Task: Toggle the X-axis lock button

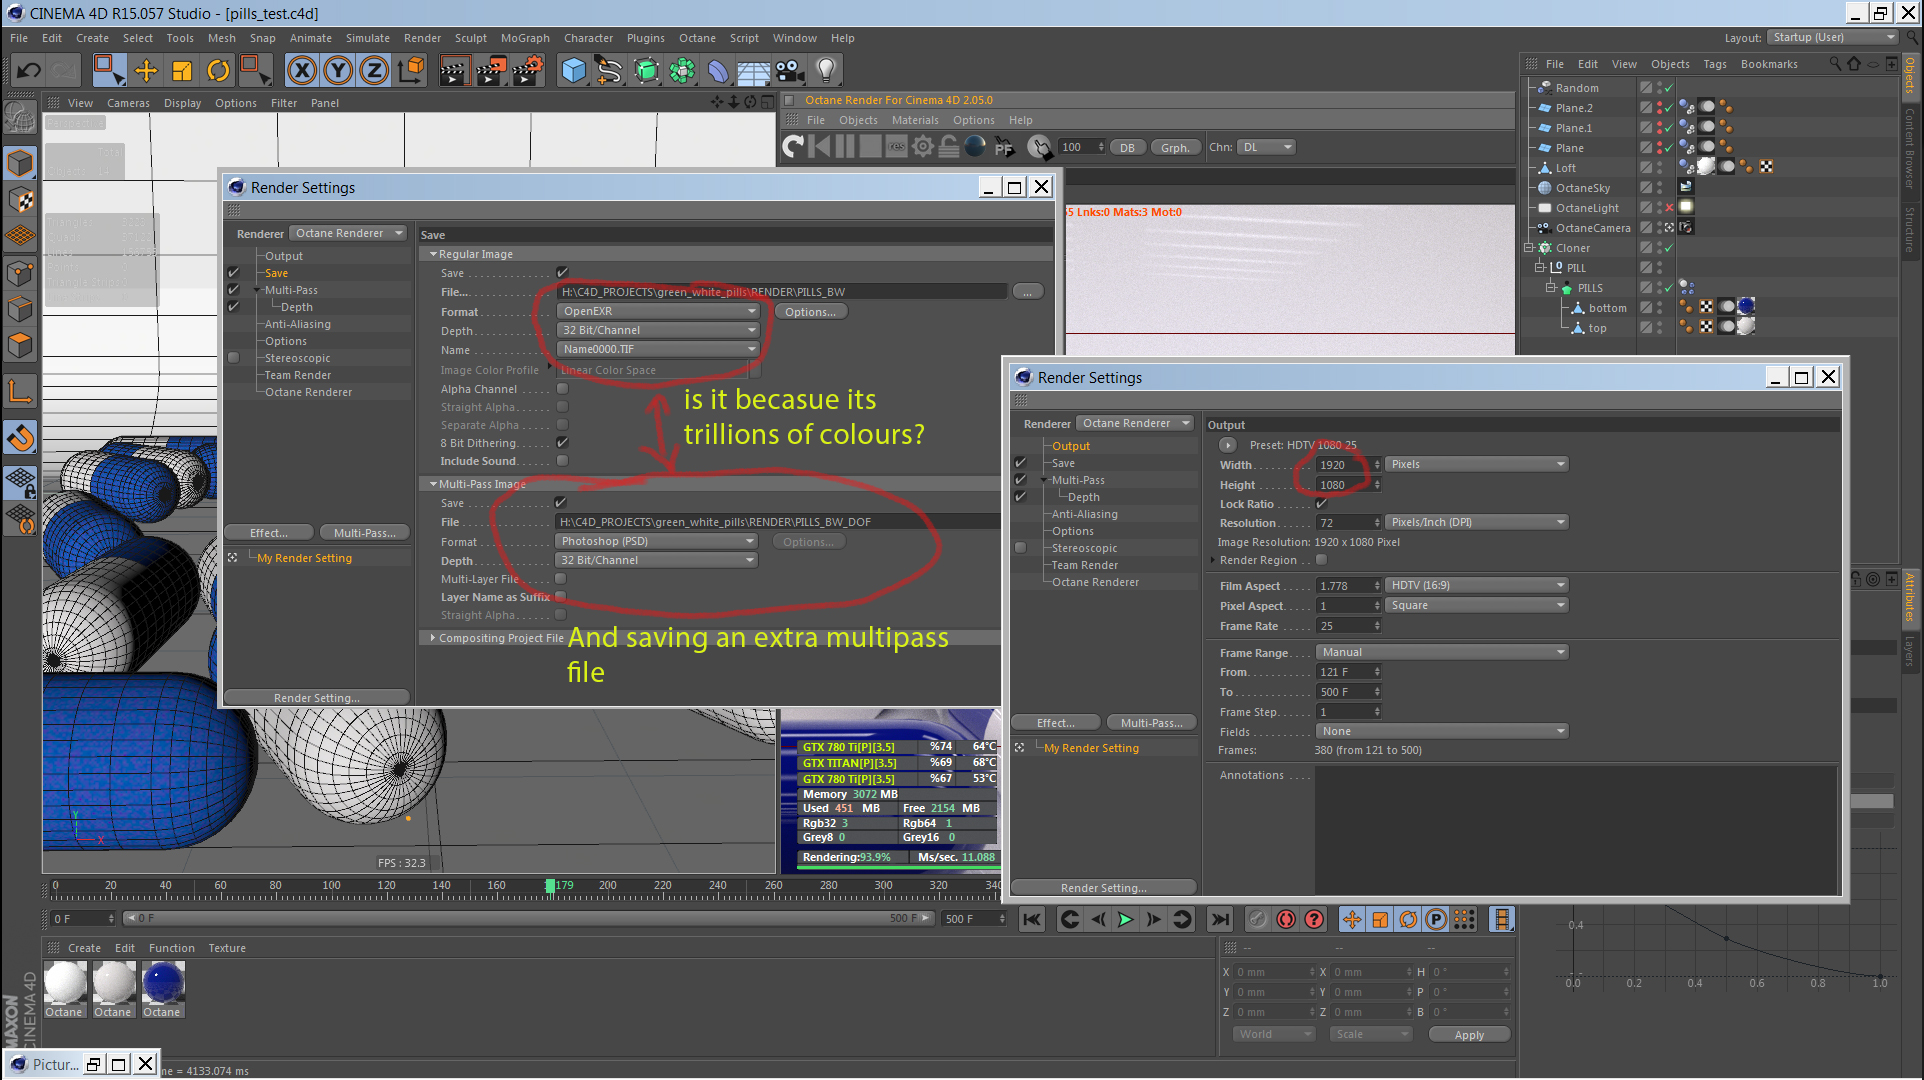Action: click(302, 70)
